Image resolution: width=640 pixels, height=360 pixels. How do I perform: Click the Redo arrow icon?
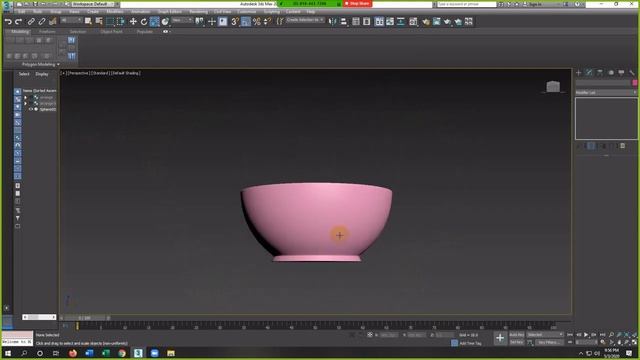18,22
